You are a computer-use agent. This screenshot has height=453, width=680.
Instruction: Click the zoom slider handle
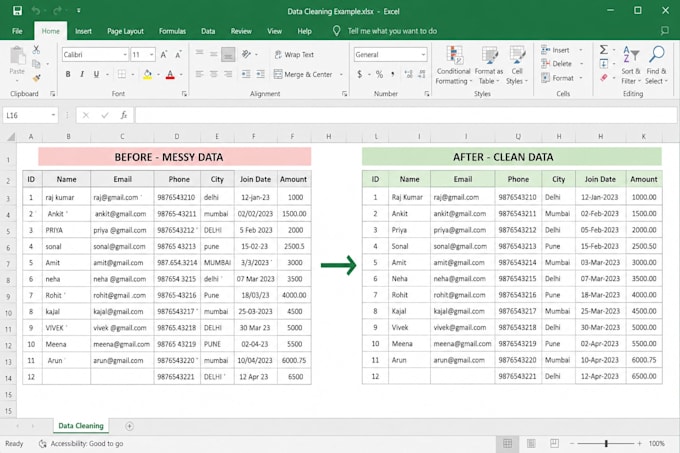pyautogui.click(x=606, y=443)
